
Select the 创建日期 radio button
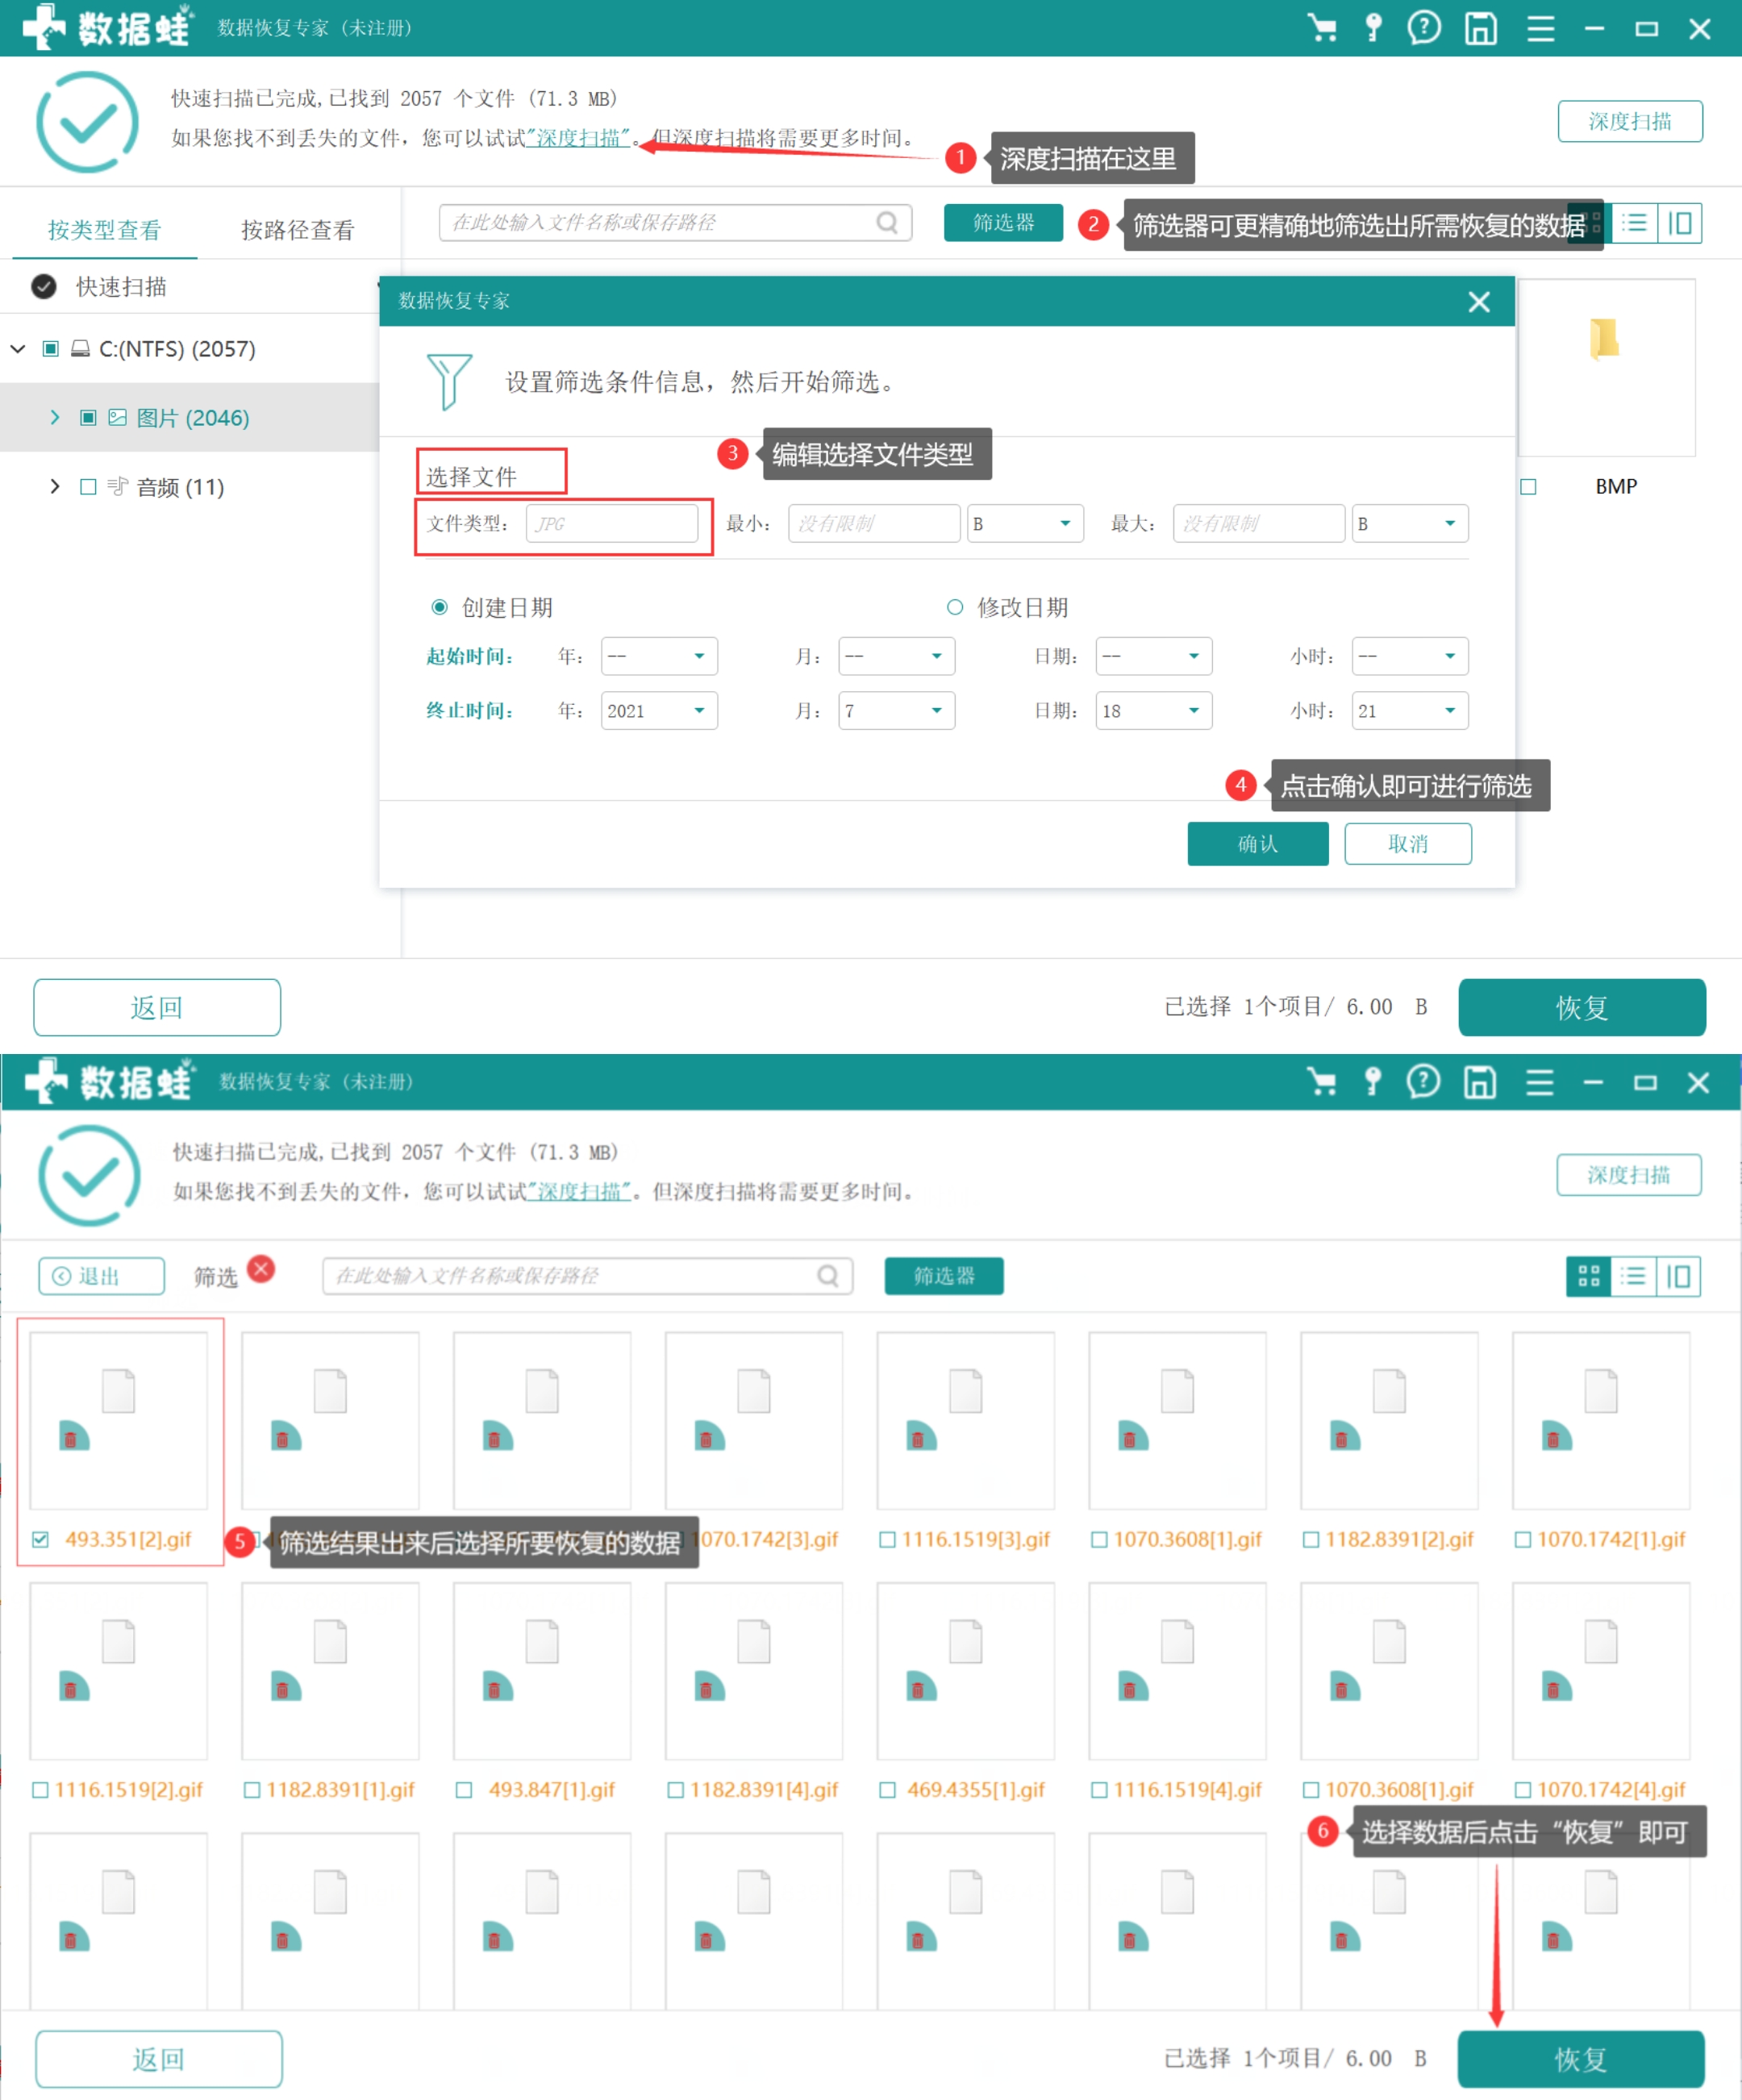pos(439,607)
